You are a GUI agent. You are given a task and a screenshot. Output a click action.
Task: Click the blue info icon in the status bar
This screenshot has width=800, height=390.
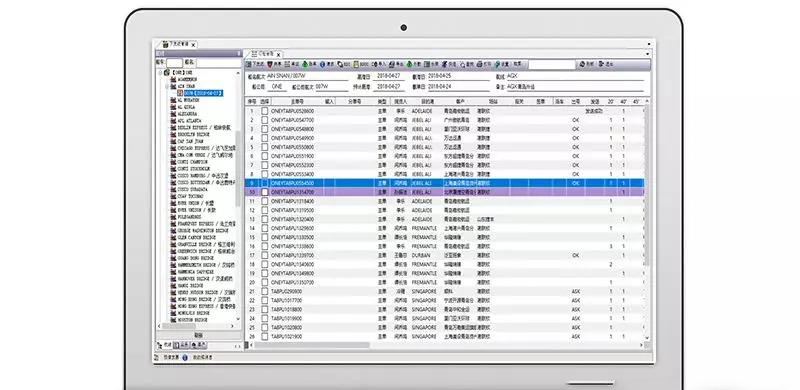185,358
